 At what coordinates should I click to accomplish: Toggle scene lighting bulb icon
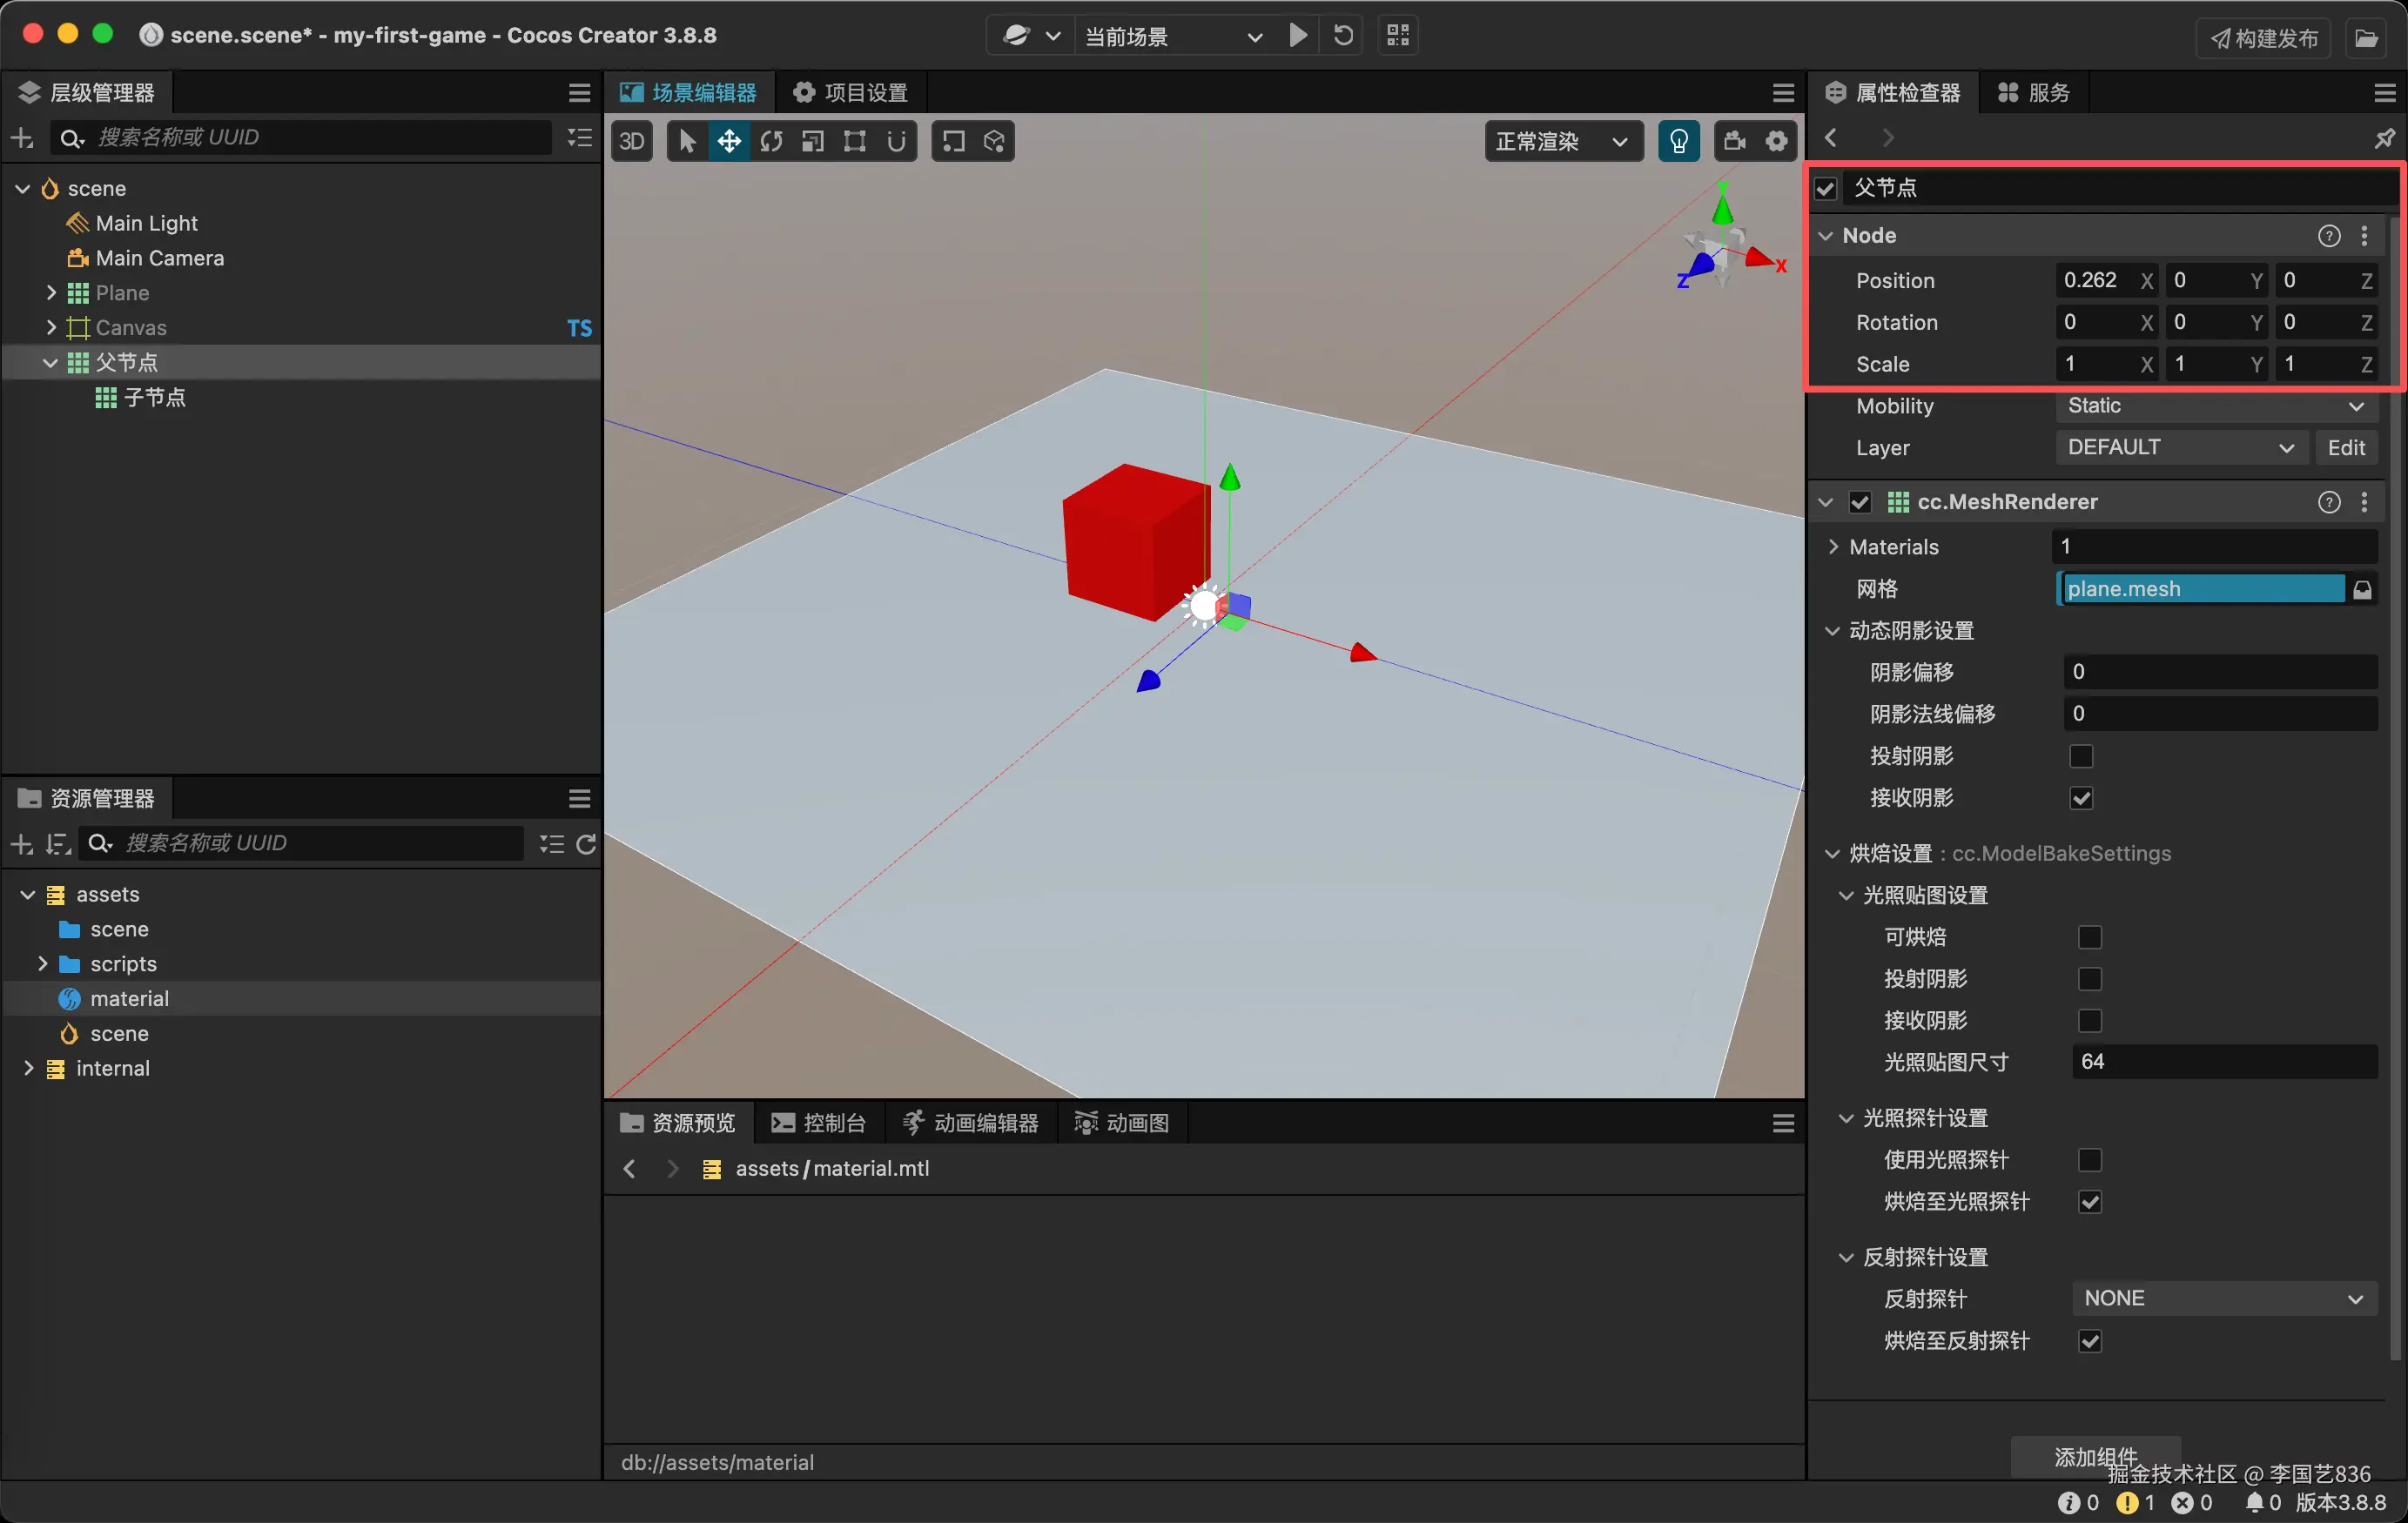[1678, 141]
